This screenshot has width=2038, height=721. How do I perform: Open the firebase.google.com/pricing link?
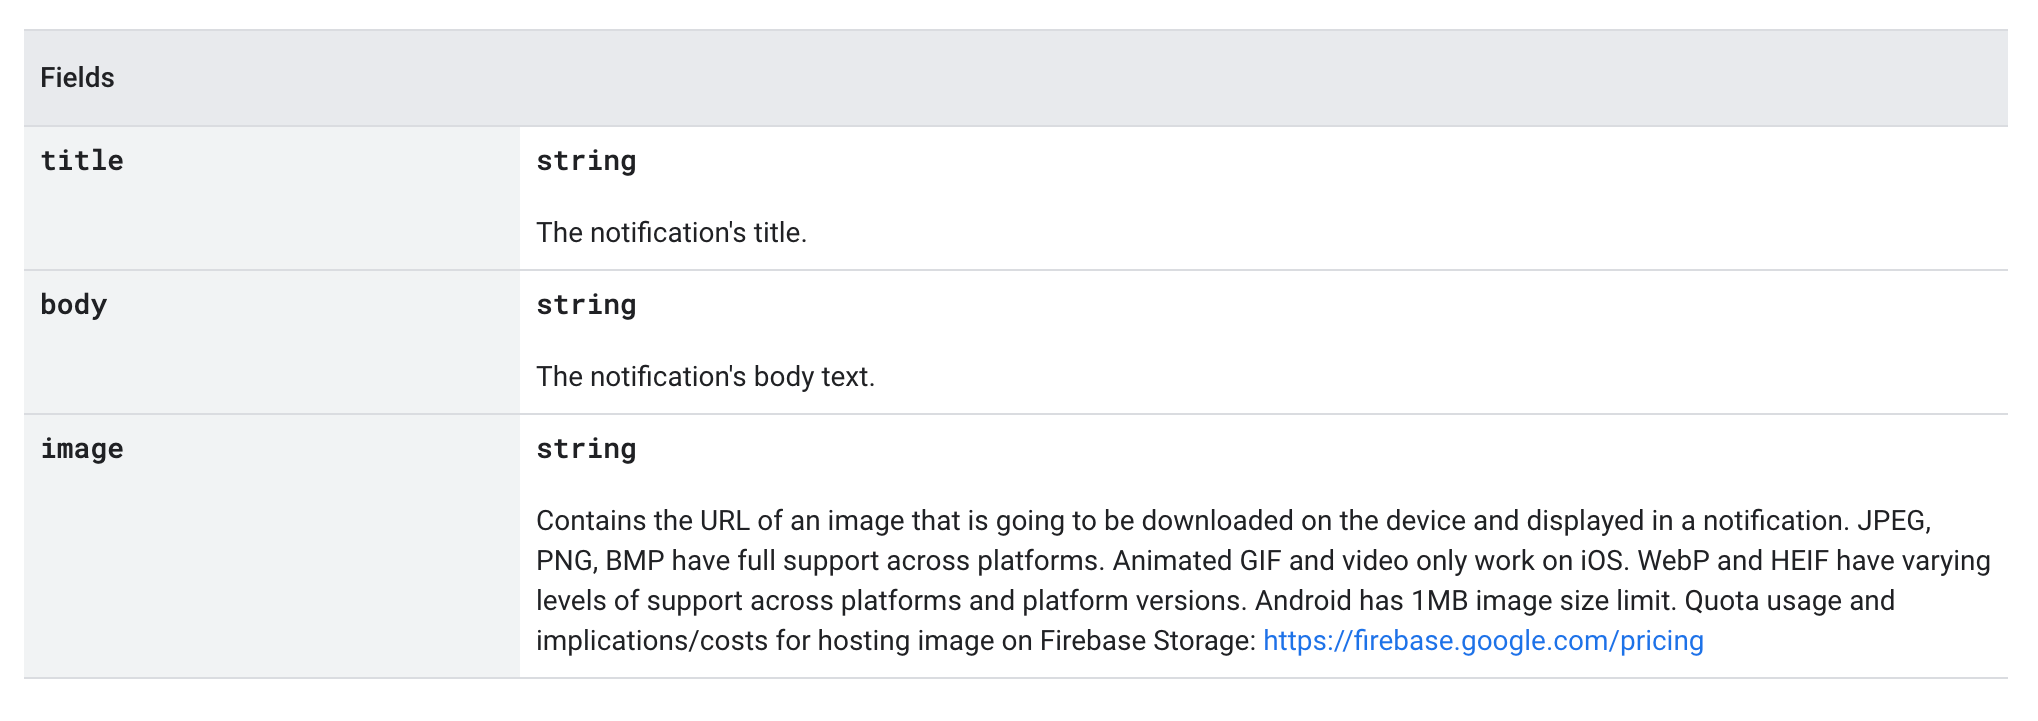pyautogui.click(x=1483, y=641)
